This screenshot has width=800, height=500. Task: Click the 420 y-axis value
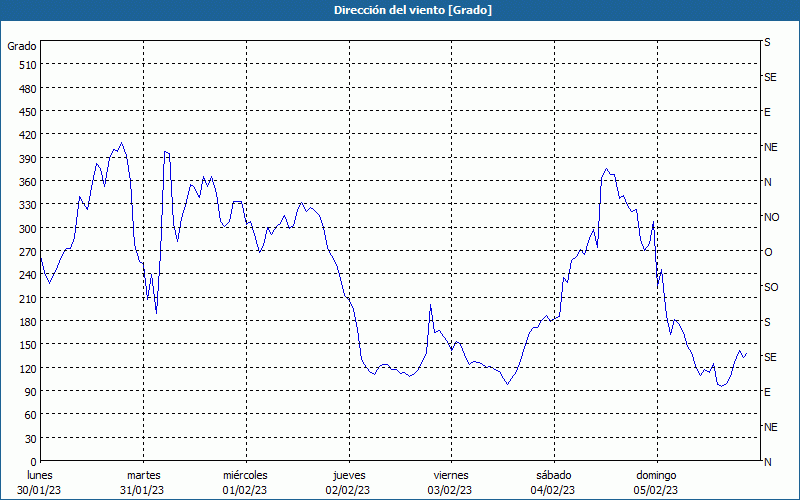(x=28, y=135)
